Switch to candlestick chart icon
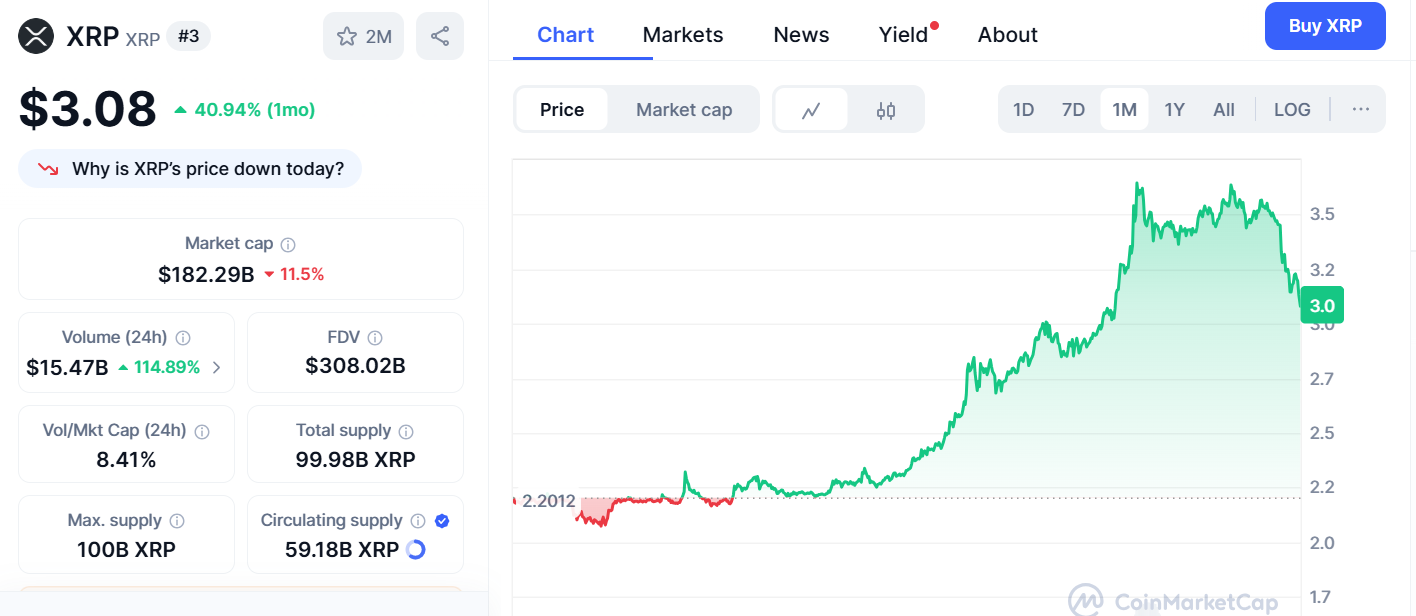Viewport: 1416px width, 616px height. pos(886,110)
